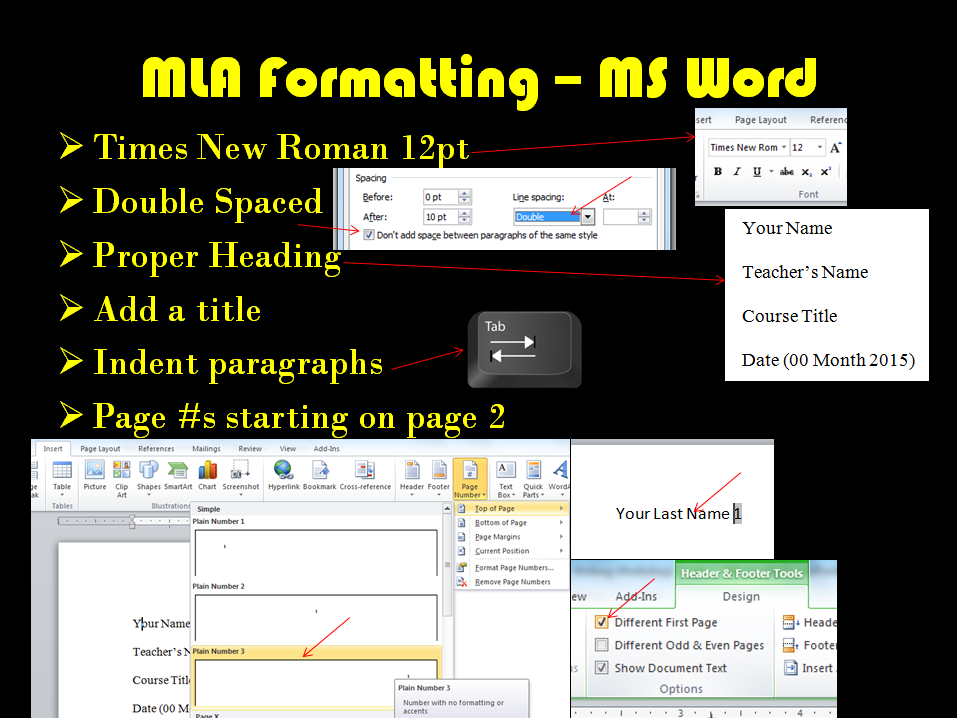Apply subscript formatting

coord(806,172)
